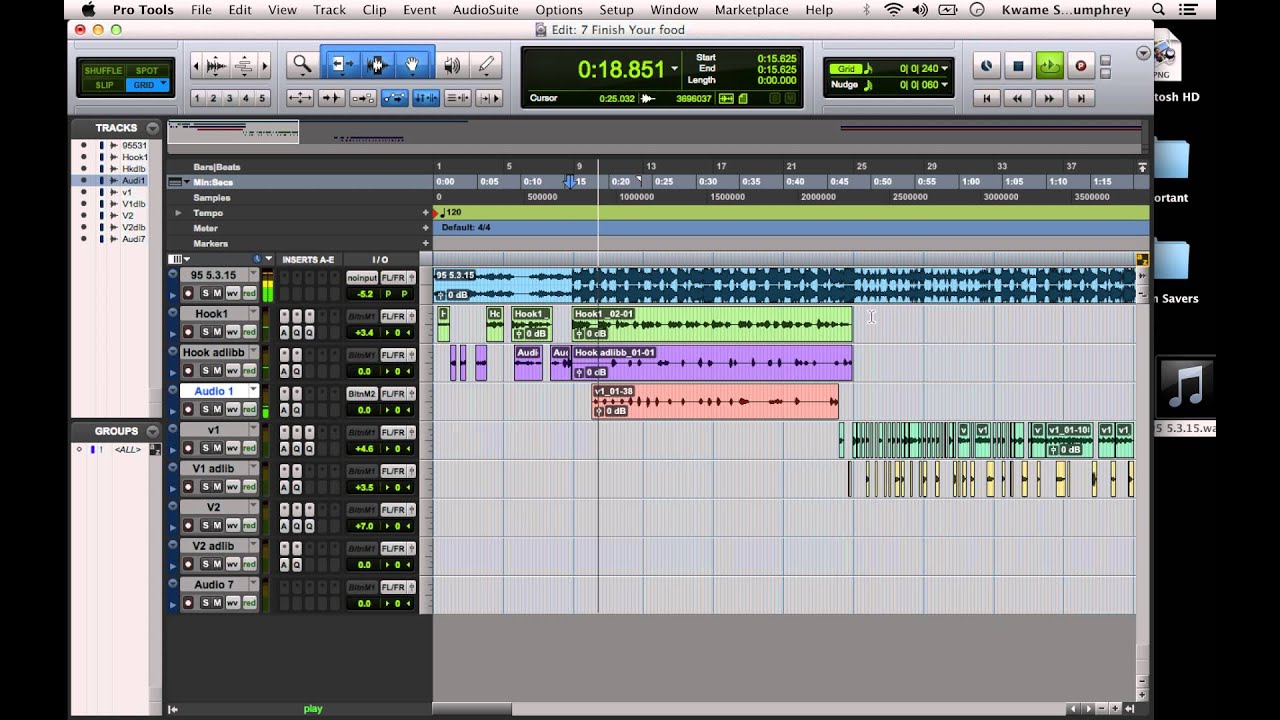1280x720 pixels.
Task: Select the Pencil tool
Action: 486,66
